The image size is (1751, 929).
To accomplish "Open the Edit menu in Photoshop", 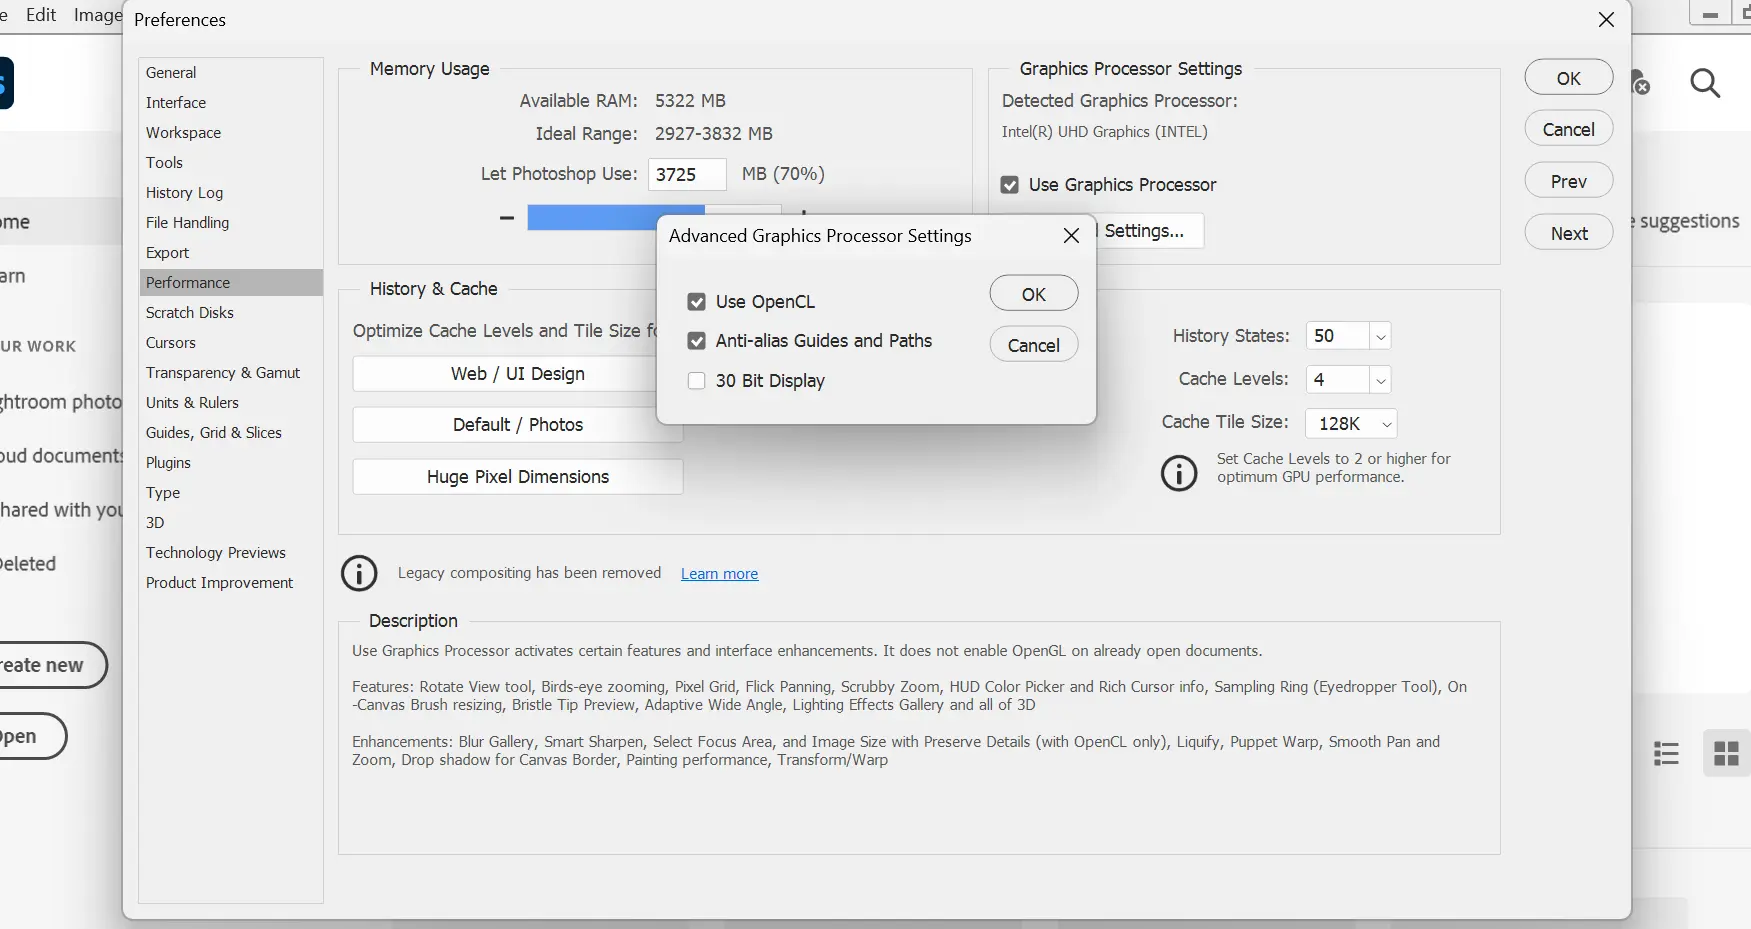I will point(41,15).
